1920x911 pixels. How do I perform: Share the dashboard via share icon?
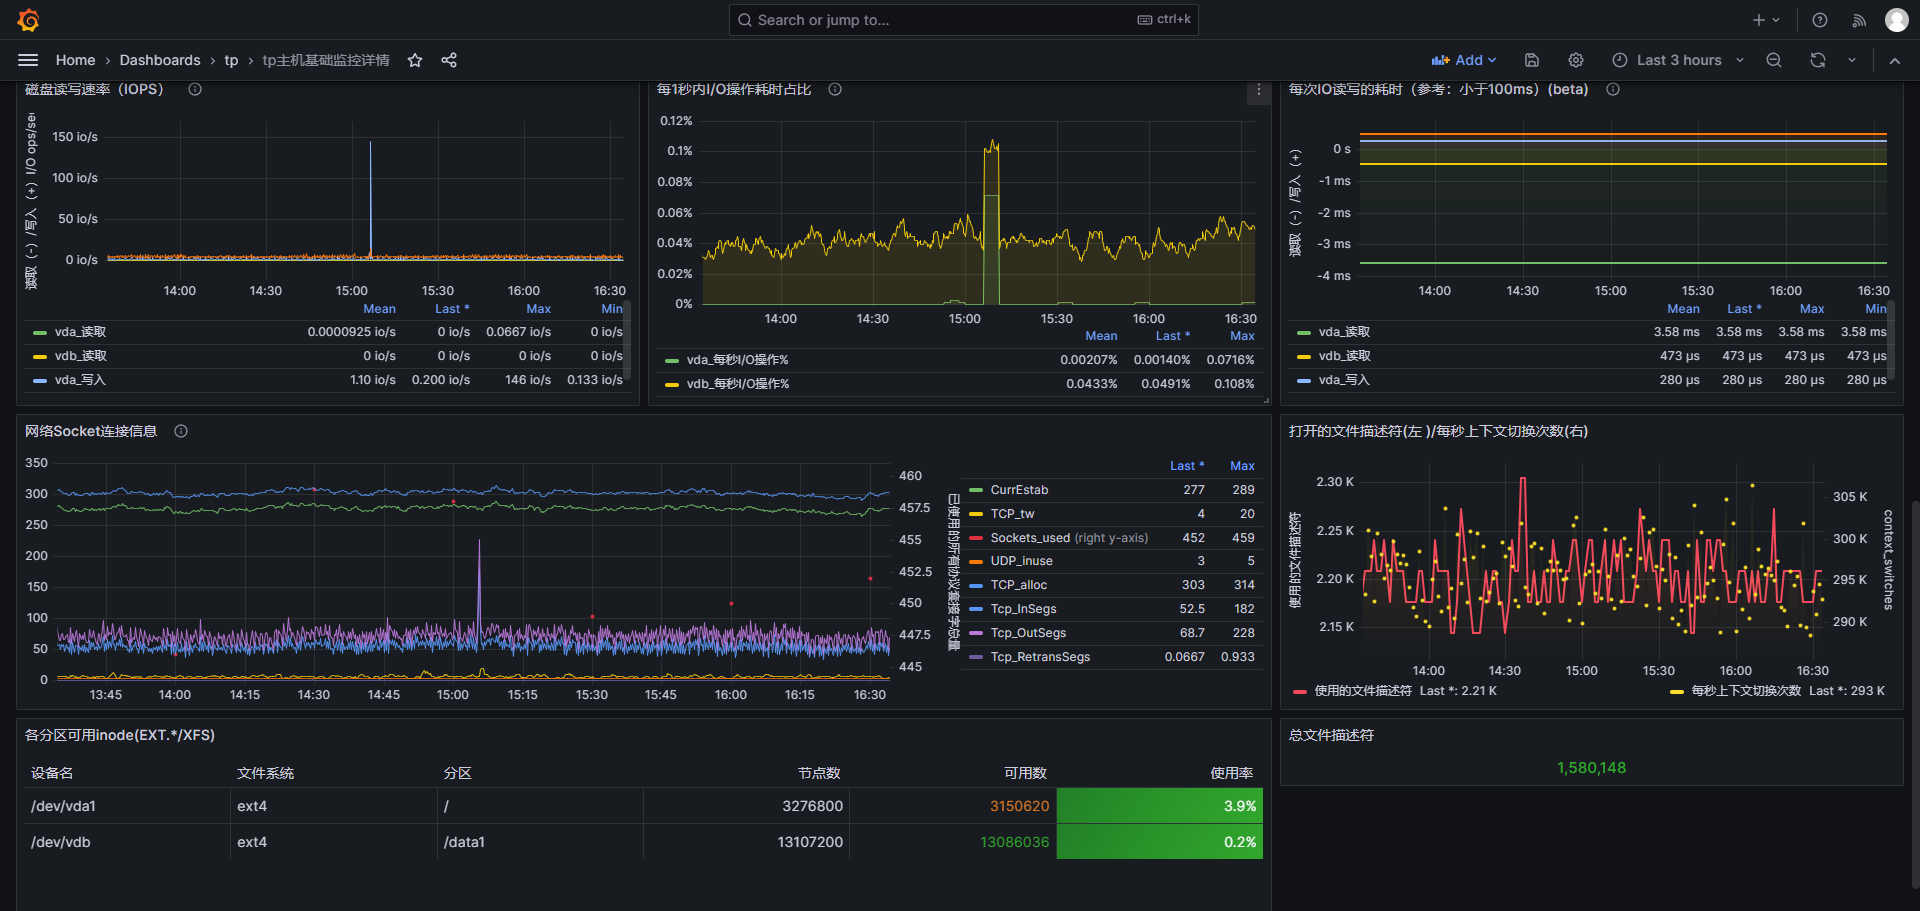pyautogui.click(x=449, y=60)
